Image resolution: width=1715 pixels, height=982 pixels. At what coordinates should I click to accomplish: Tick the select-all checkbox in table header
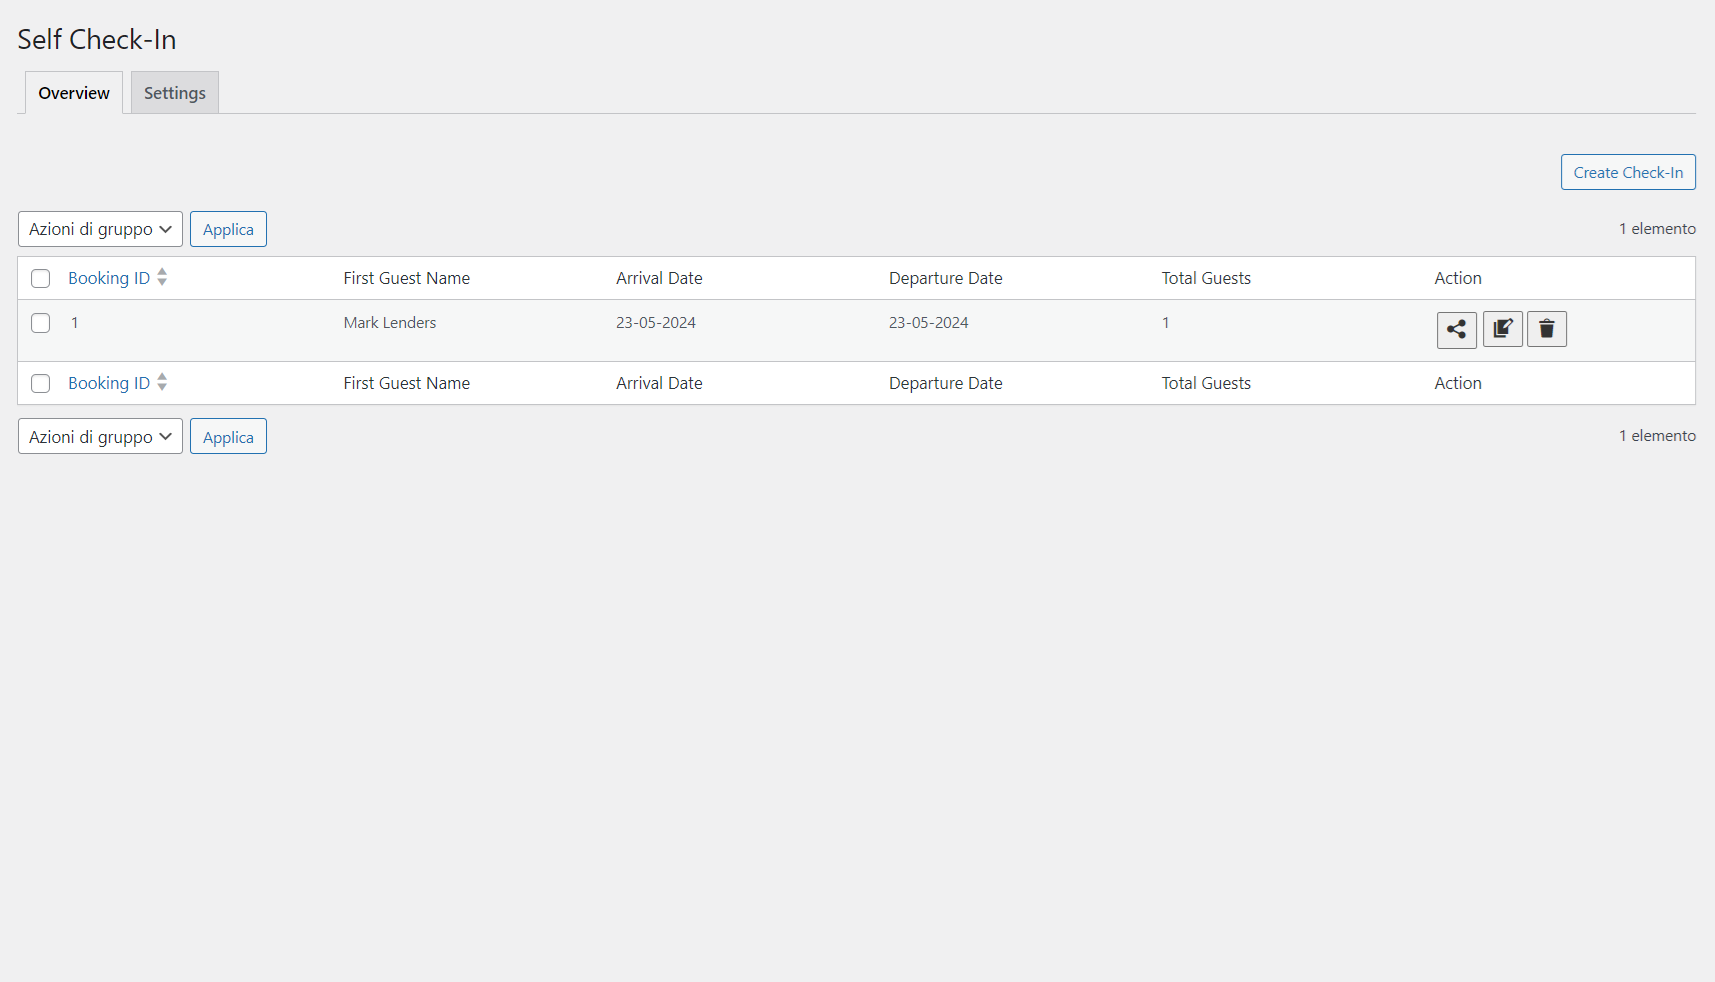tap(41, 279)
